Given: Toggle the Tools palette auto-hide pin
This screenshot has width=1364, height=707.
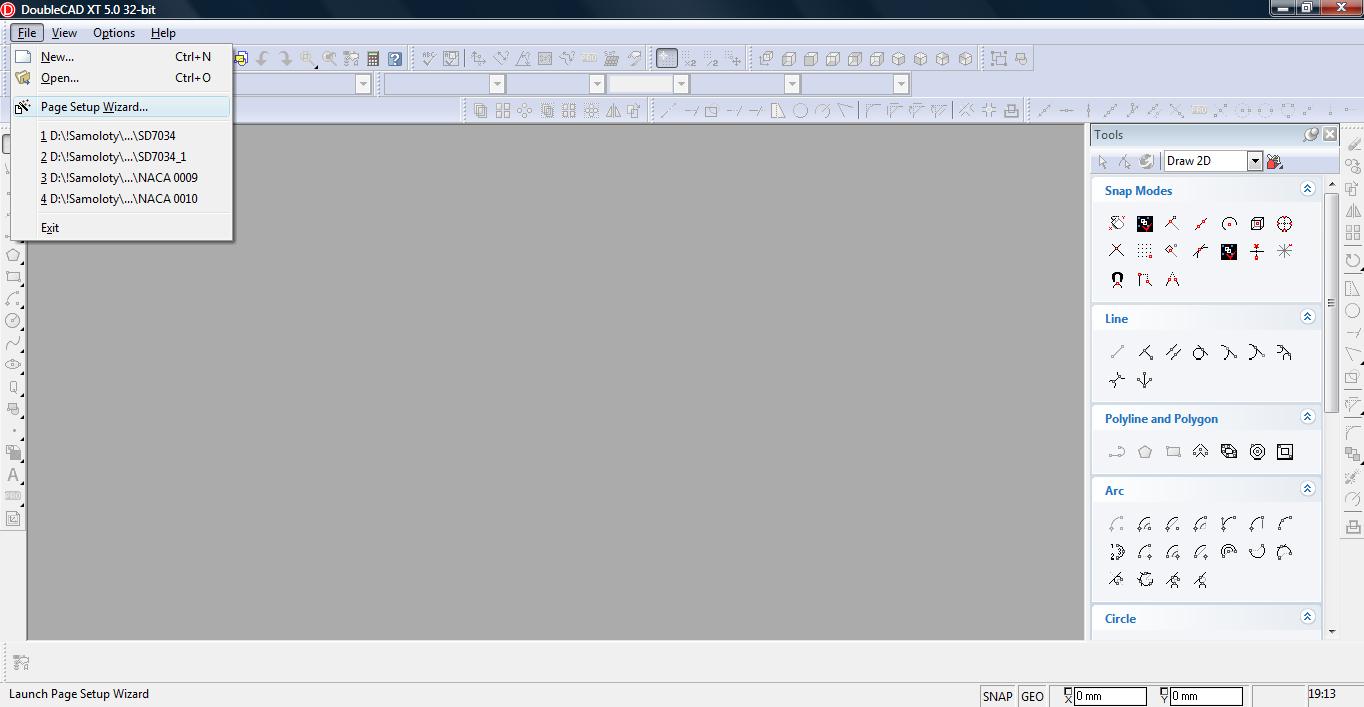Looking at the screenshot, I should pos(1311,134).
